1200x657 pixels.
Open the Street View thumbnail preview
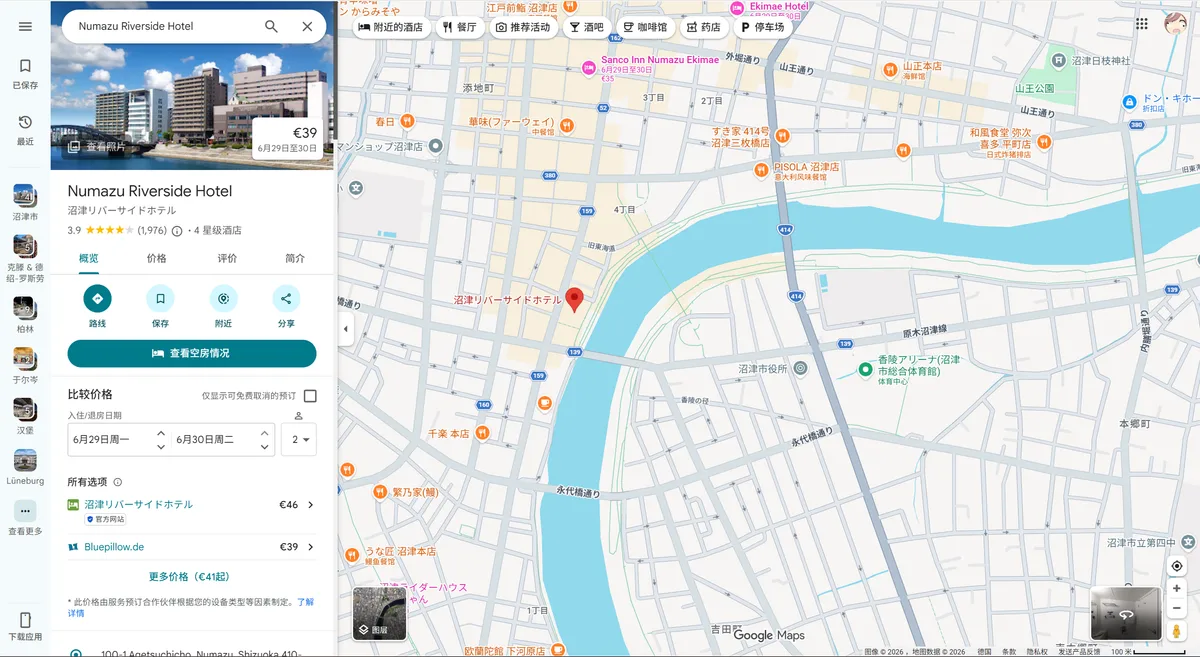(x=1125, y=613)
